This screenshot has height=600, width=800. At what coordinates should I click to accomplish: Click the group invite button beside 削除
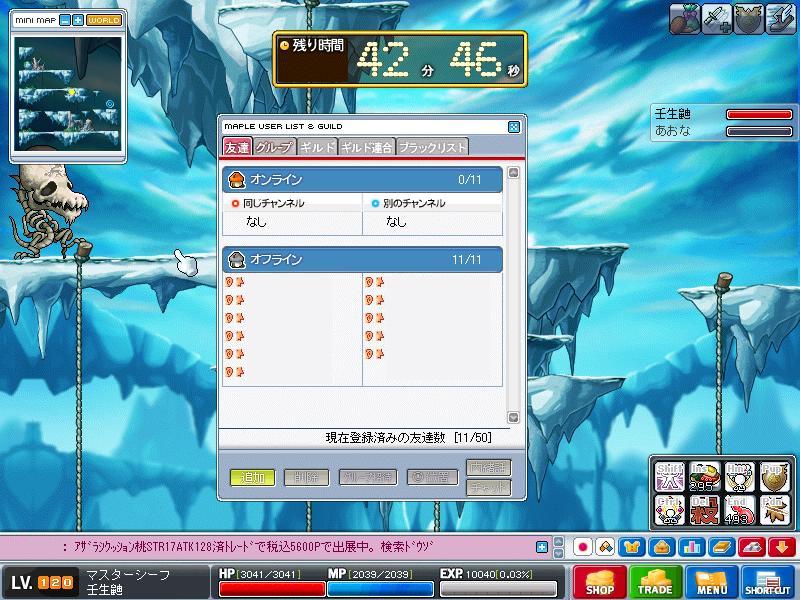368,478
